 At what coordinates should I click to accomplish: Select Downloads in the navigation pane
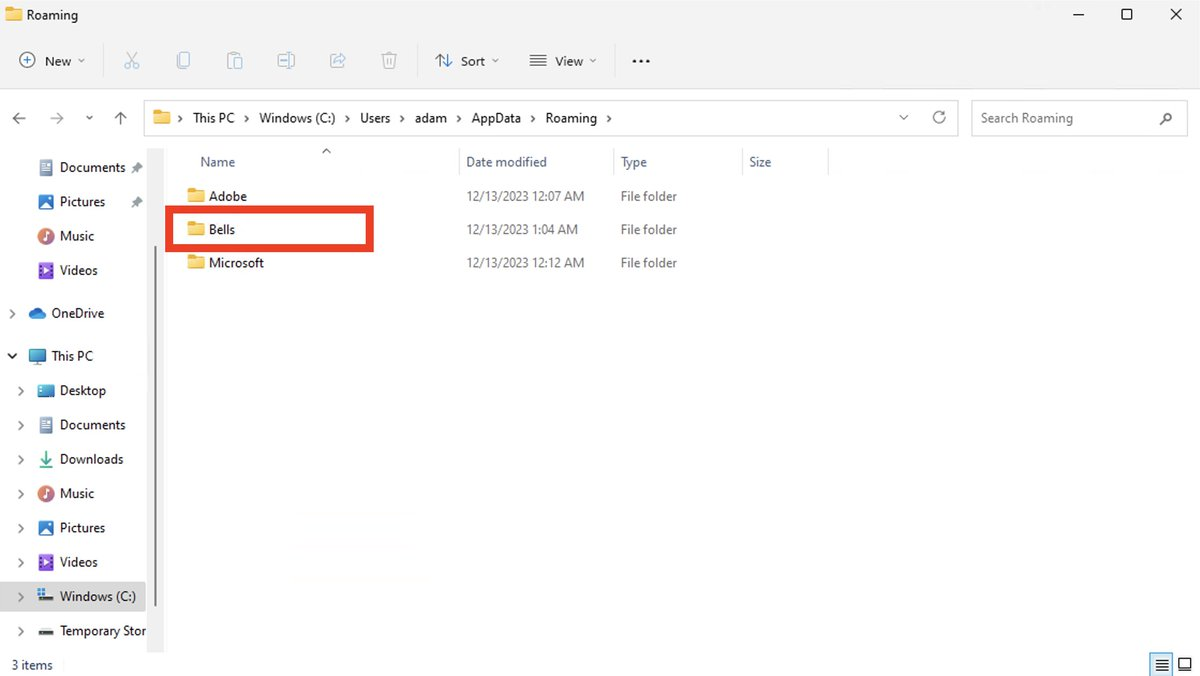point(91,459)
